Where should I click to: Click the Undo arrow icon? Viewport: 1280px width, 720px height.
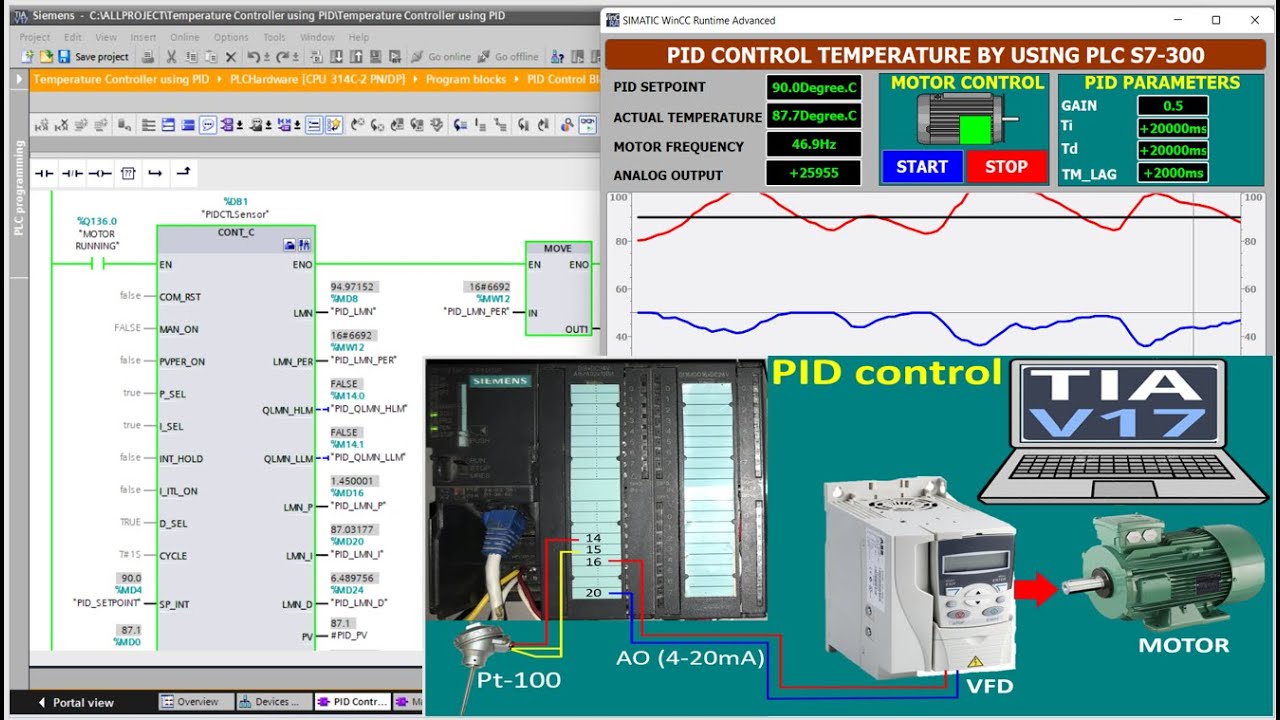point(254,57)
